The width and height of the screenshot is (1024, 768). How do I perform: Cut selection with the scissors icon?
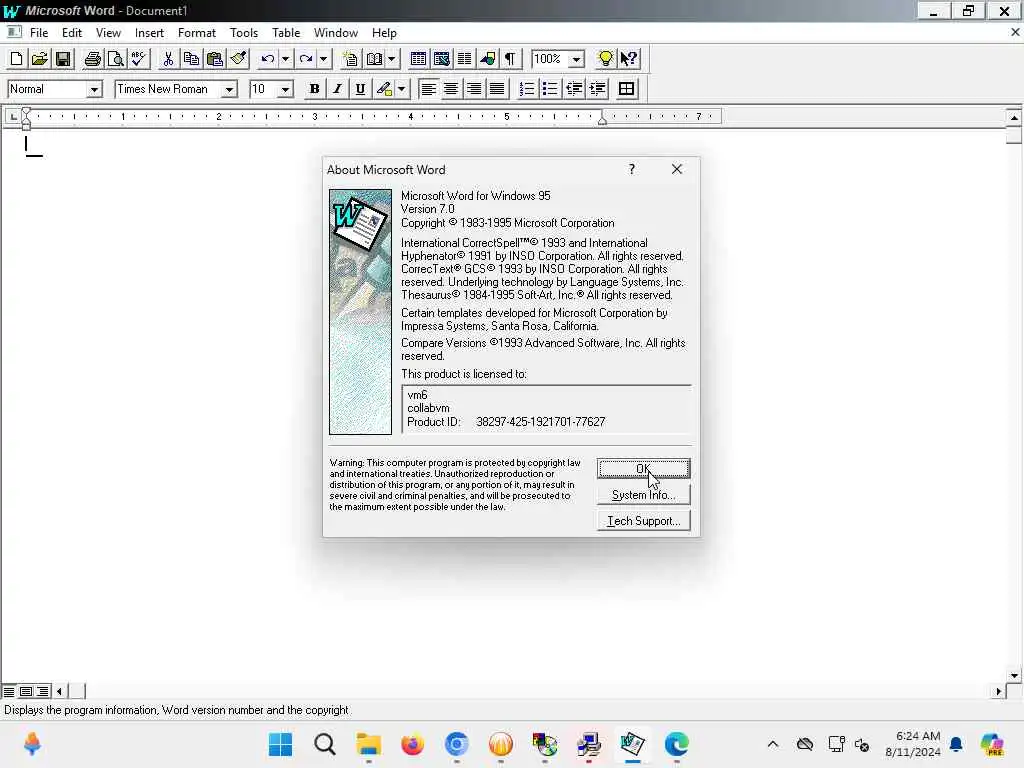point(168,59)
